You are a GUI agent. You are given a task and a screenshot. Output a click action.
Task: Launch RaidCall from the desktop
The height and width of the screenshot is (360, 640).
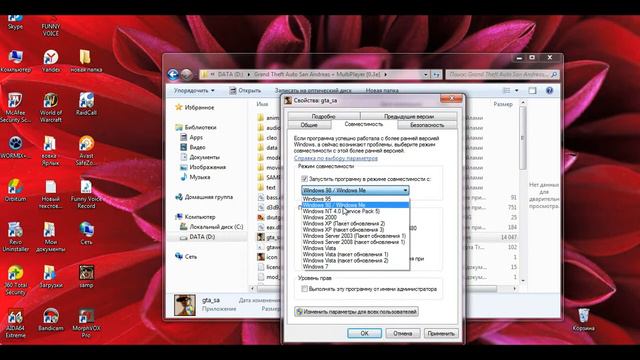86,104
